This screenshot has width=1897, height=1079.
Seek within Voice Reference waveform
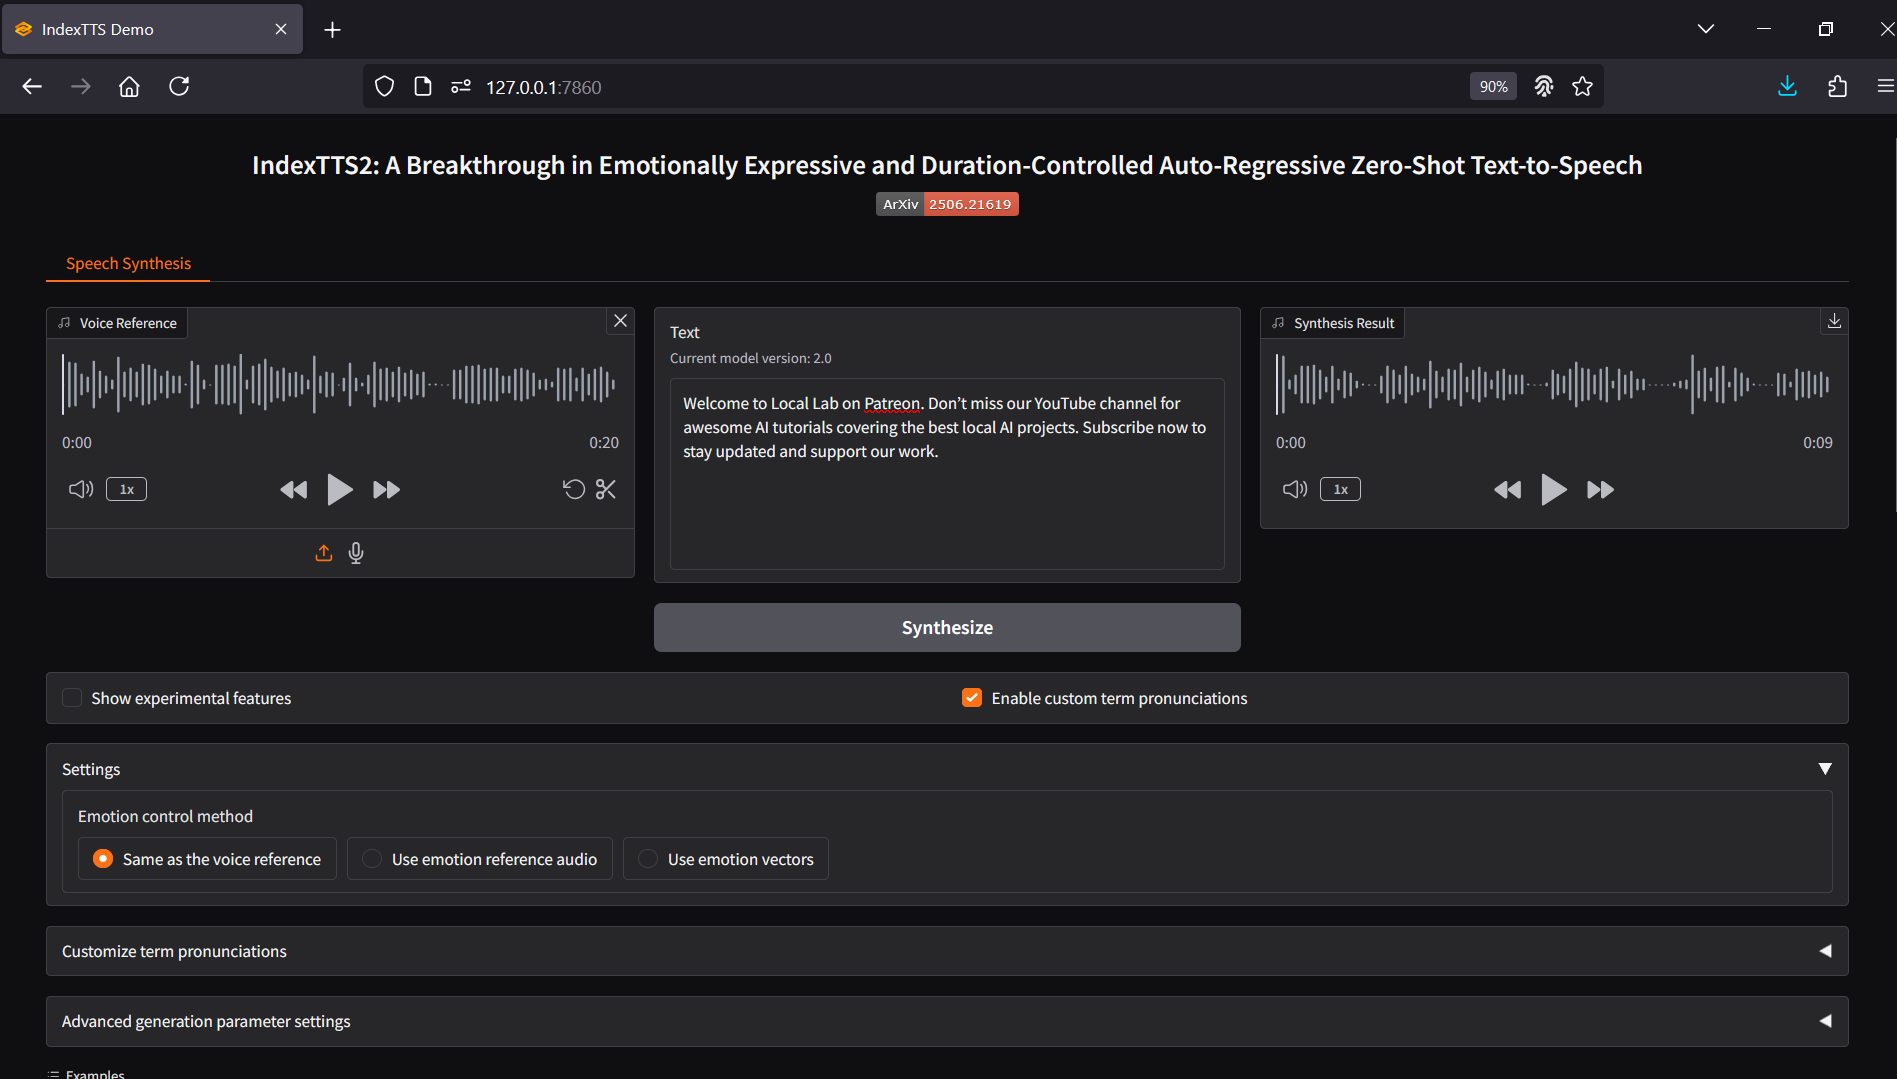(340, 384)
